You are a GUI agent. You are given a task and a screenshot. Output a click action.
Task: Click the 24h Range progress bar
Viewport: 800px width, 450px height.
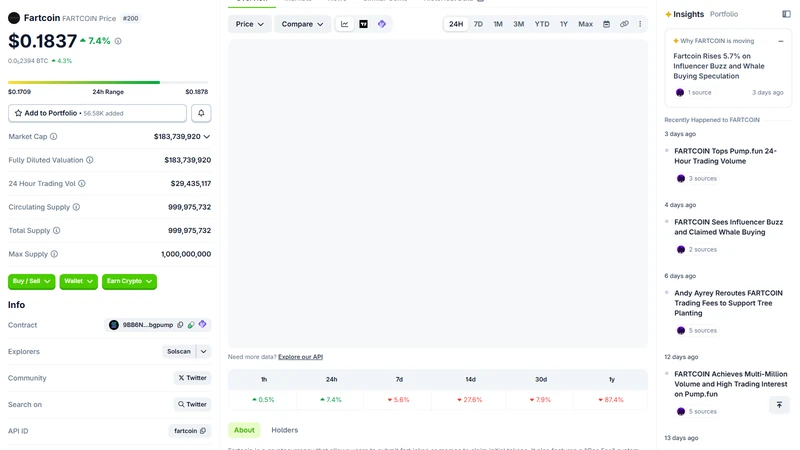(108, 82)
